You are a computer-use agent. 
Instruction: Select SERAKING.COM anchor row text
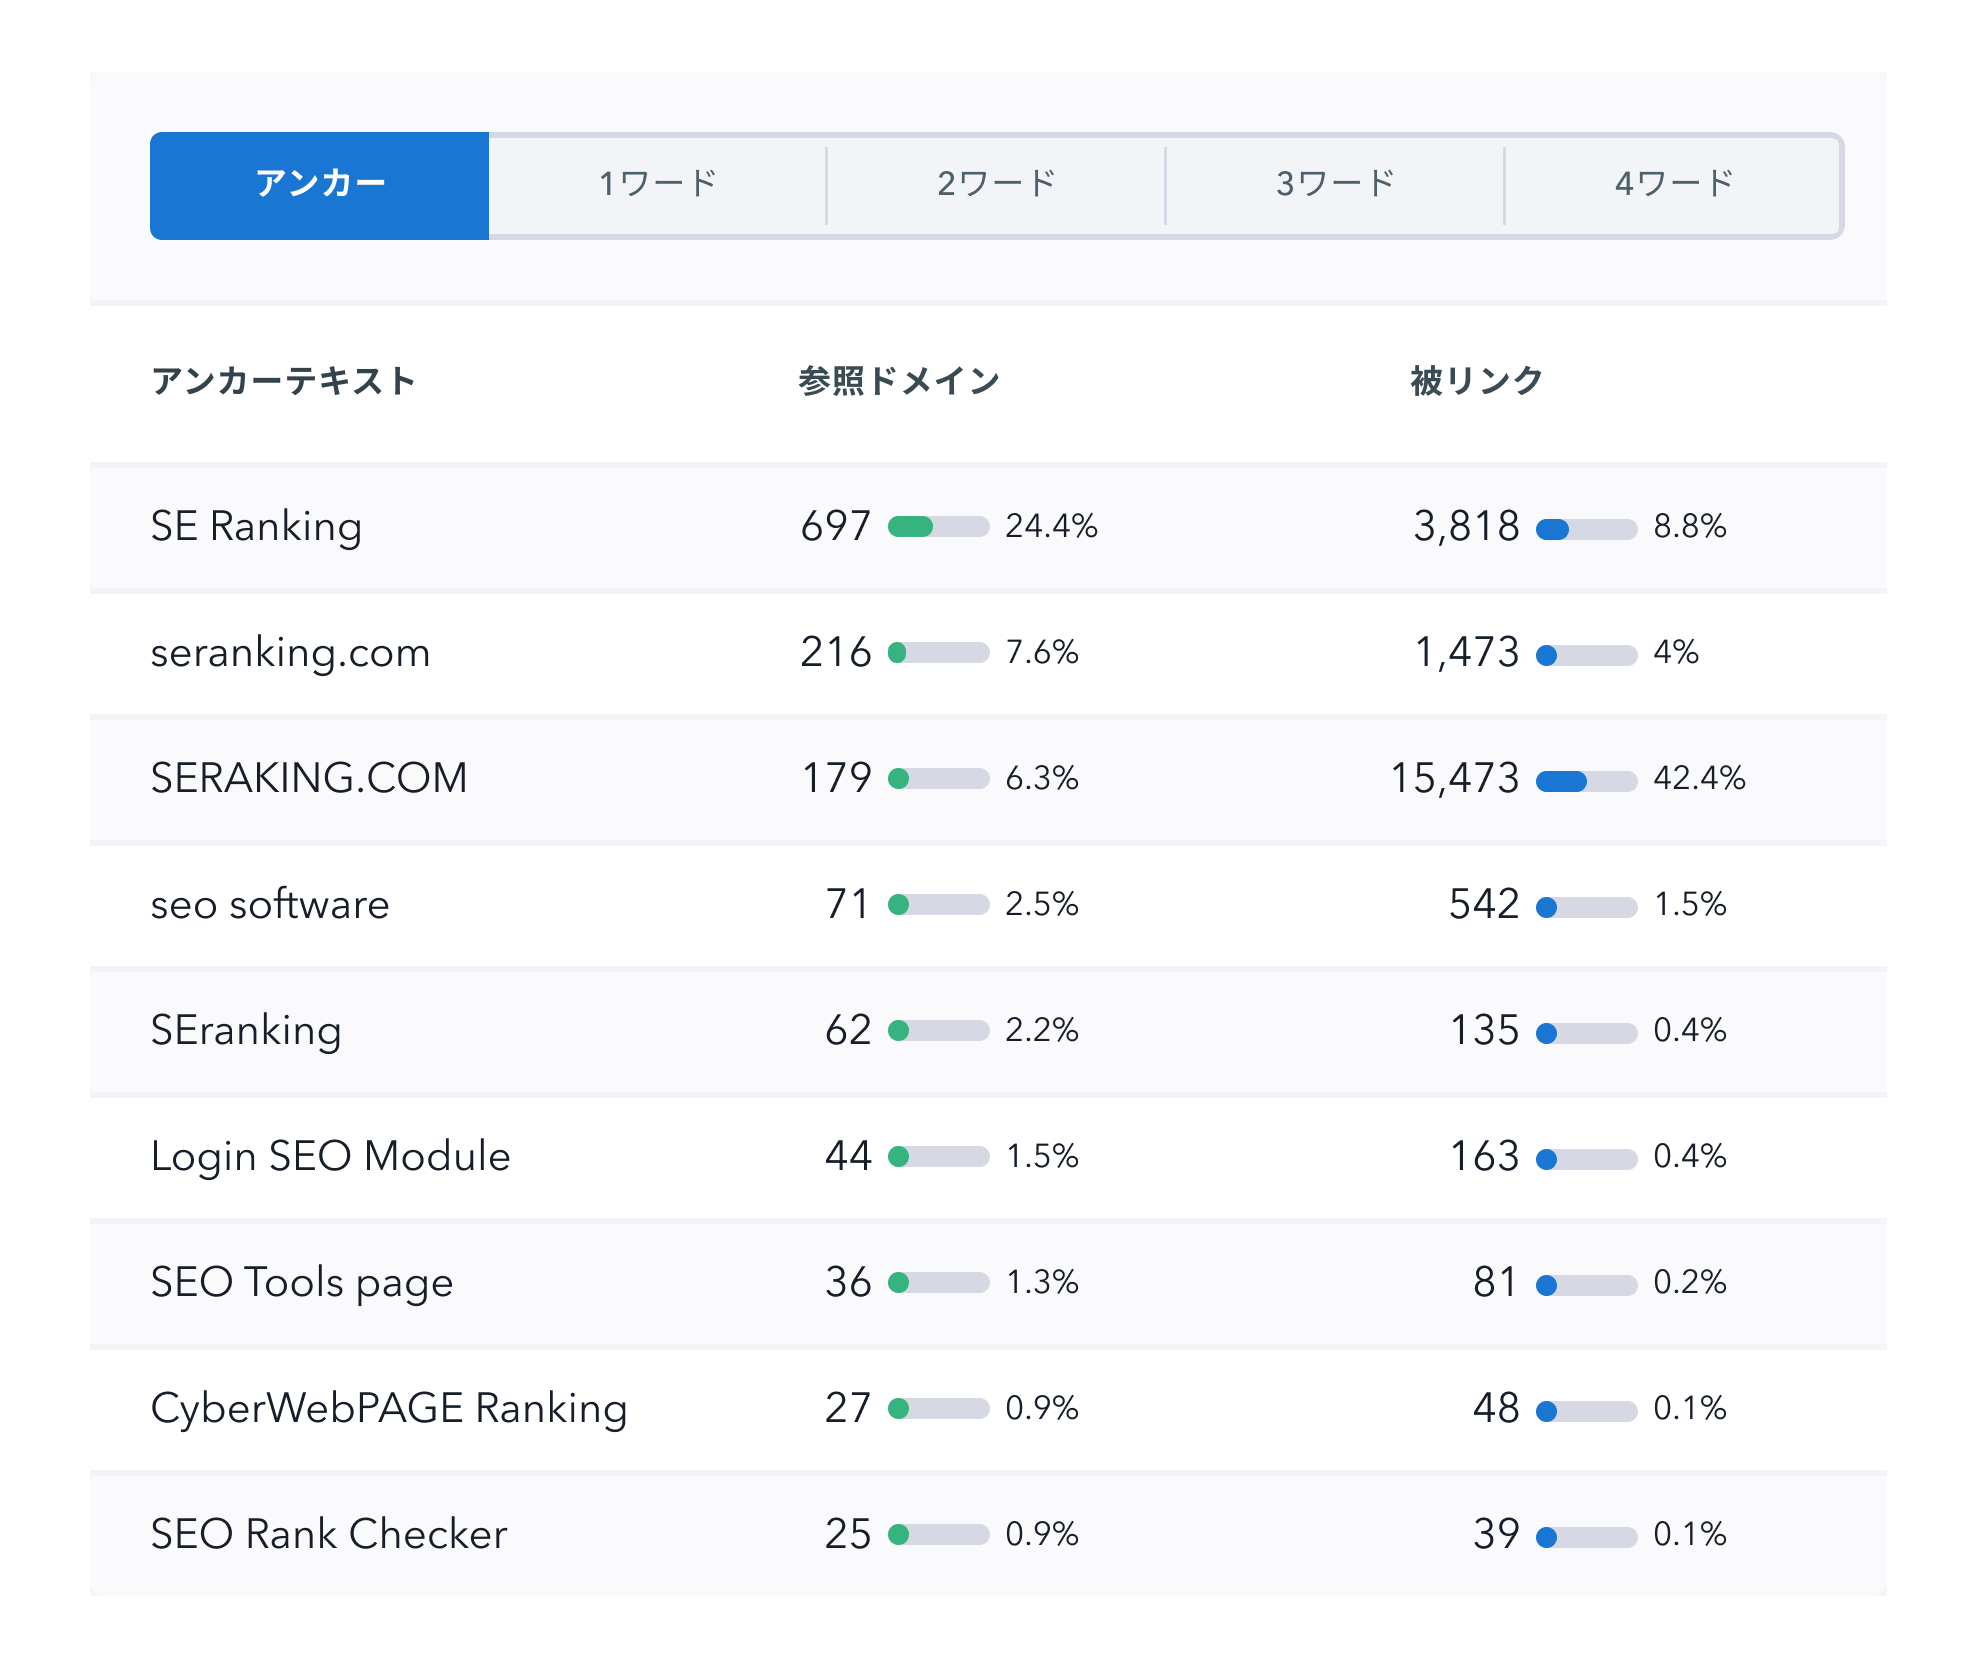(x=309, y=779)
